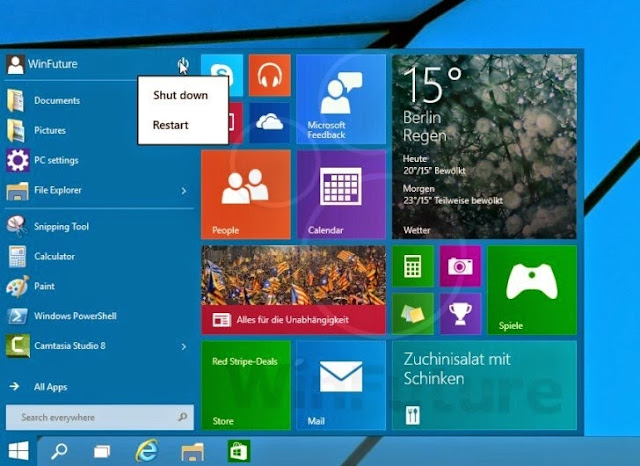Open the Music headphones tile

coord(269,75)
